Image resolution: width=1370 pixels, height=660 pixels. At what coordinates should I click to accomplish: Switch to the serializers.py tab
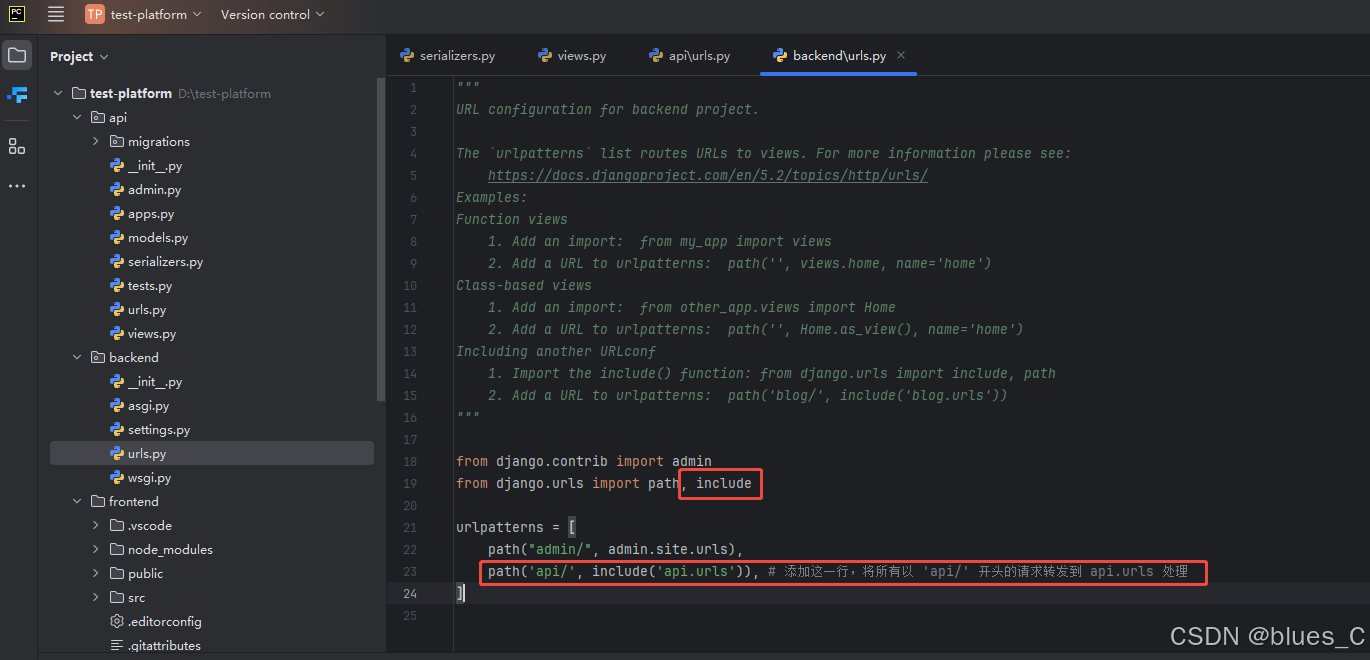click(x=447, y=56)
